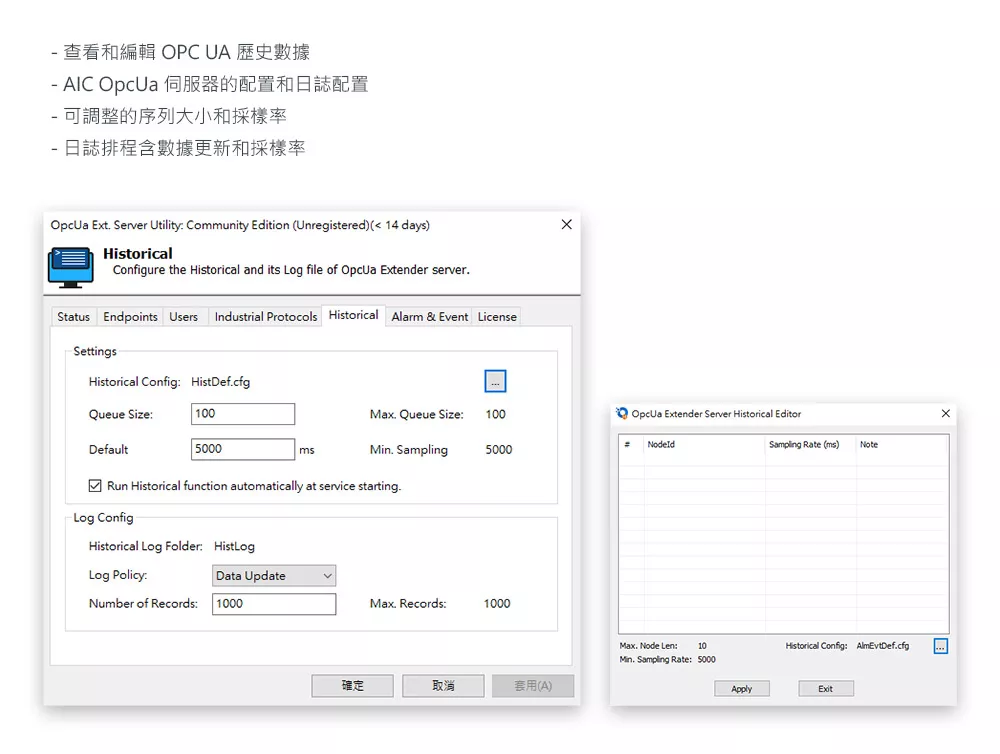Select the Users tab
The width and height of the screenshot is (1000, 754).
coord(183,317)
